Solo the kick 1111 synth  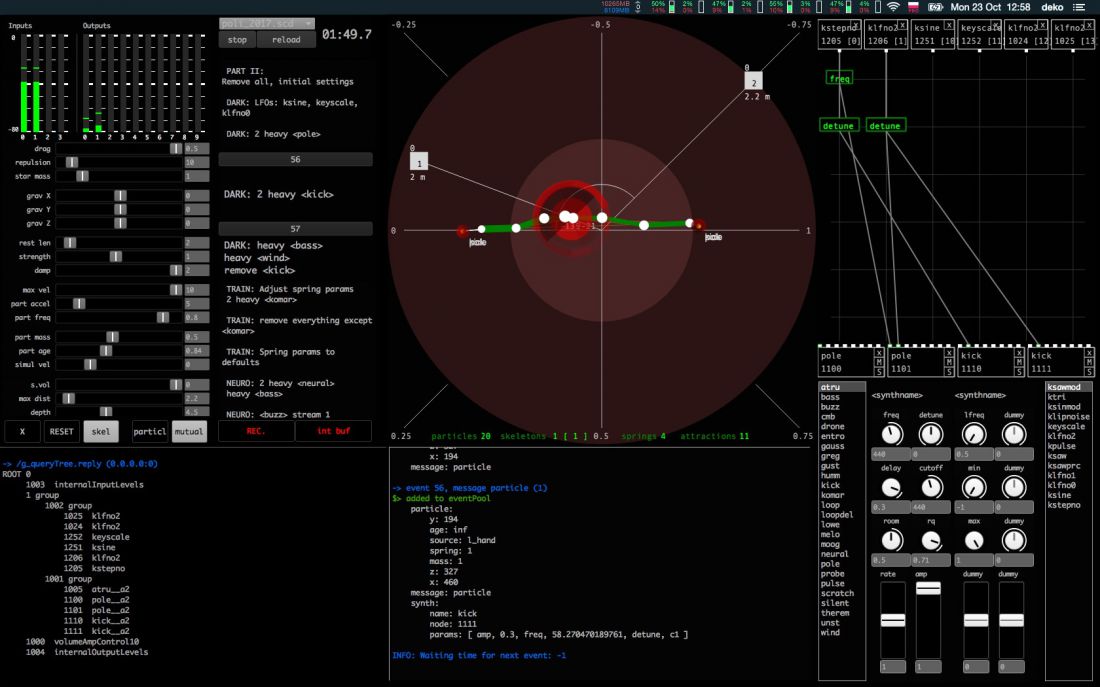pos(1088,371)
